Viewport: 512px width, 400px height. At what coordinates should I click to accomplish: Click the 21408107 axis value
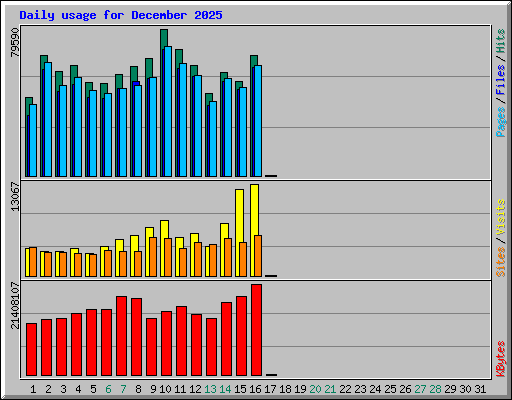tap(15, 306)
